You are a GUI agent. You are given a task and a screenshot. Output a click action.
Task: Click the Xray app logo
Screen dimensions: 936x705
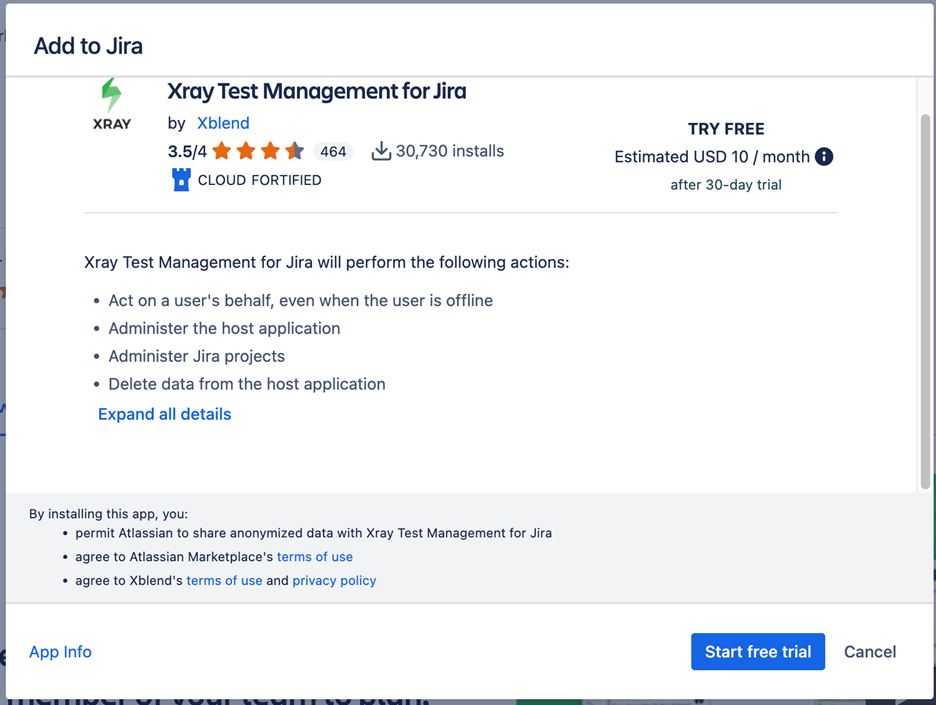(112, 104)
